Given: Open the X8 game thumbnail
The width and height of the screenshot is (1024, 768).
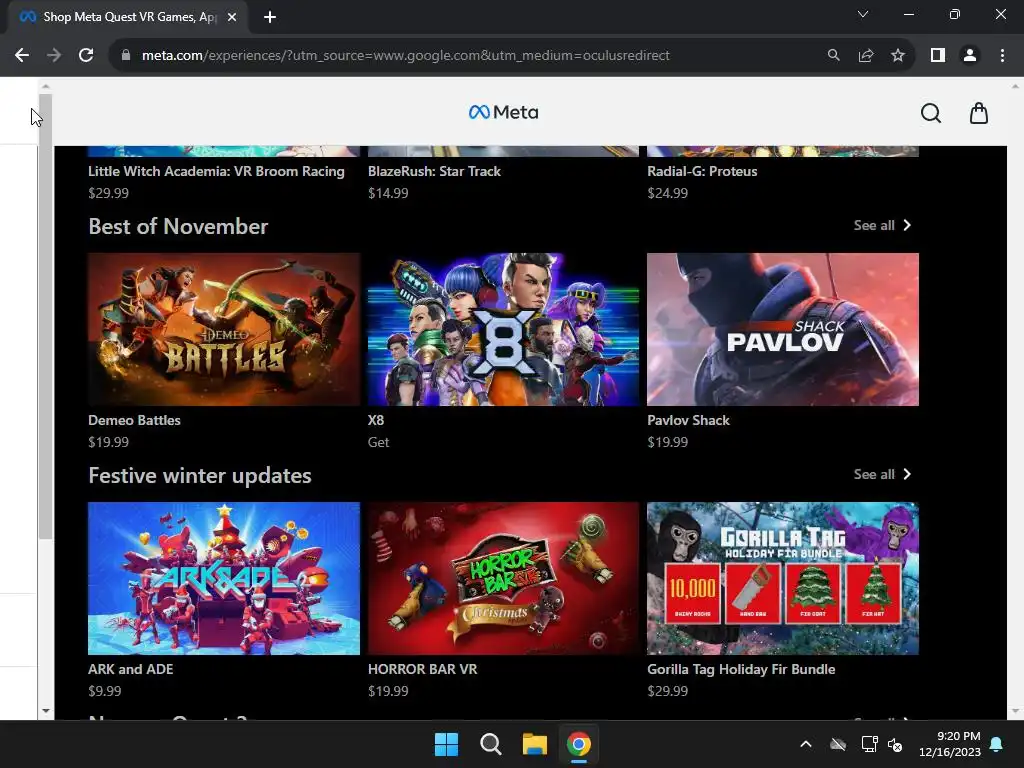Looking at the screenshot, I should point(504,330).
